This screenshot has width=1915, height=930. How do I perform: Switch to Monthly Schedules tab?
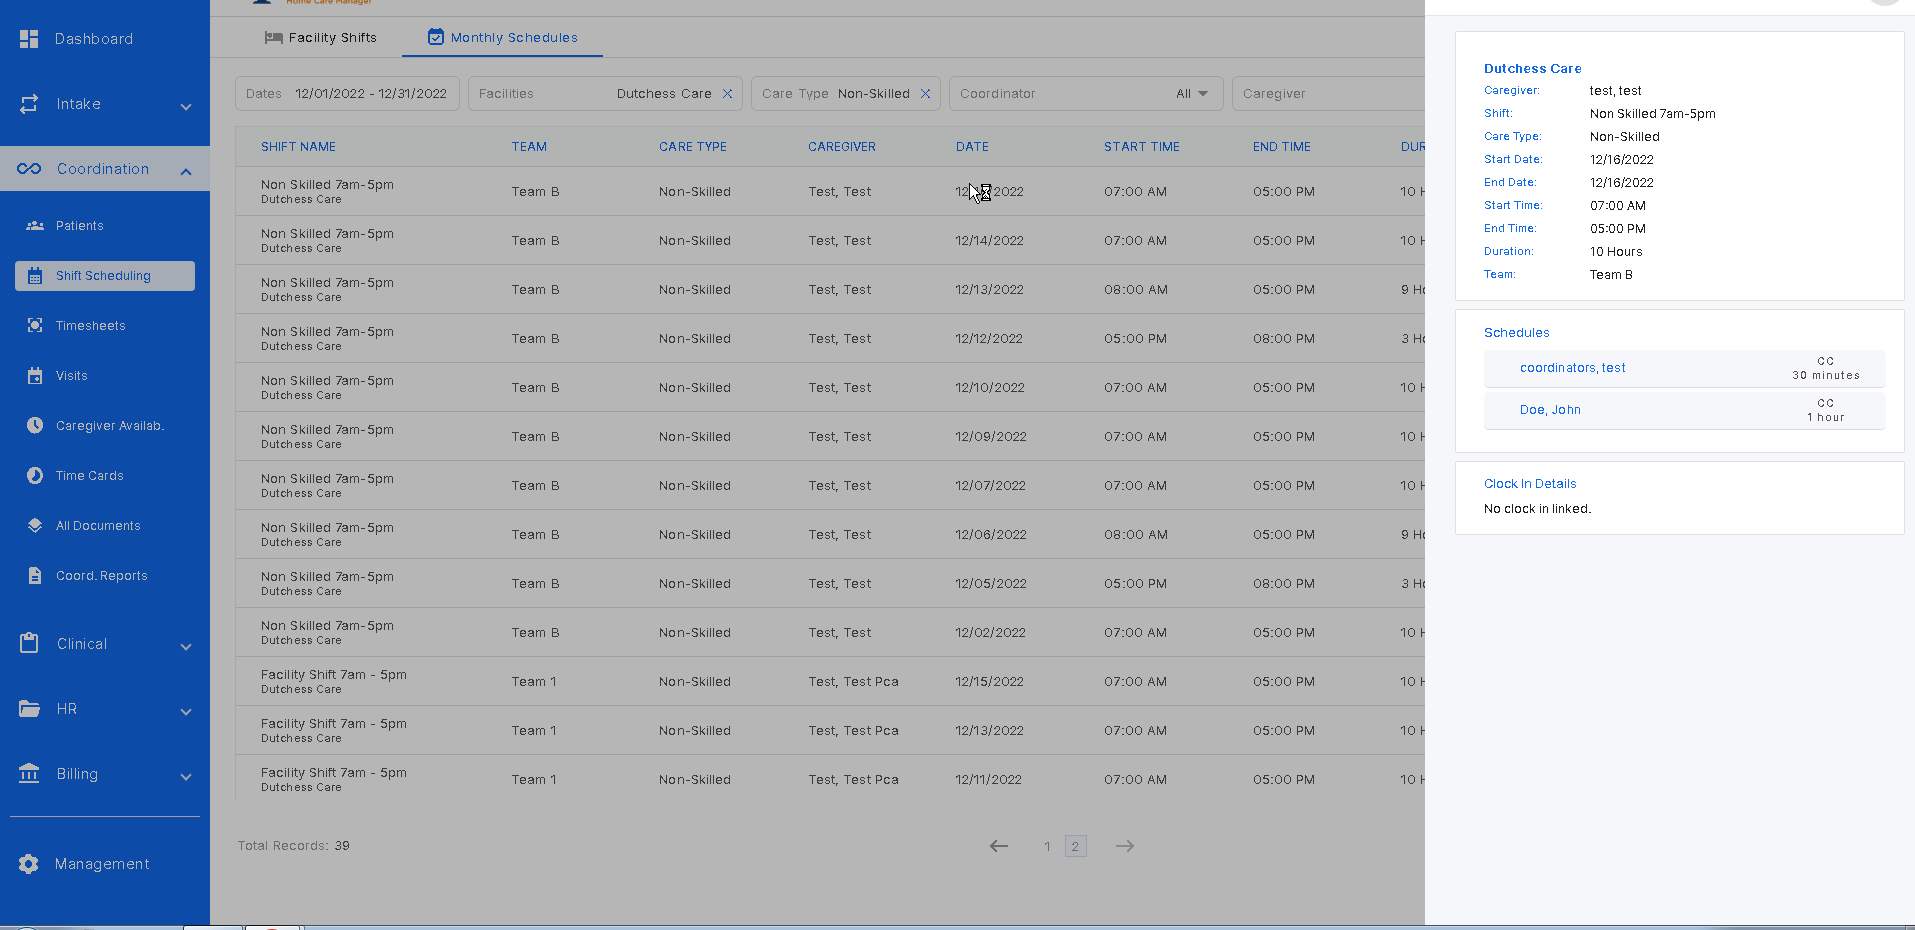(x=503, y=38)
